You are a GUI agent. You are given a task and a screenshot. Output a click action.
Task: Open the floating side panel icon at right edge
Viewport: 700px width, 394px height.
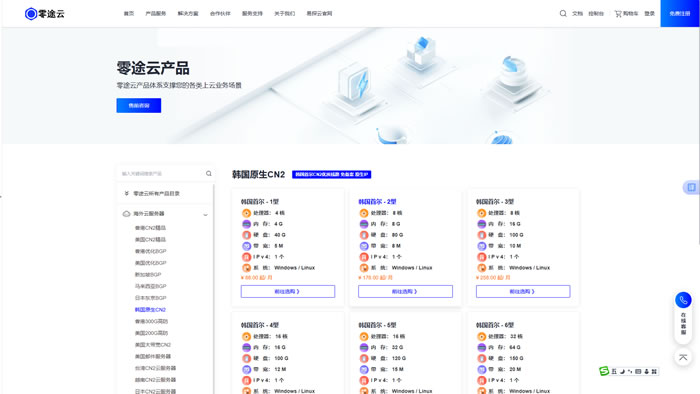tap(692, 187)
